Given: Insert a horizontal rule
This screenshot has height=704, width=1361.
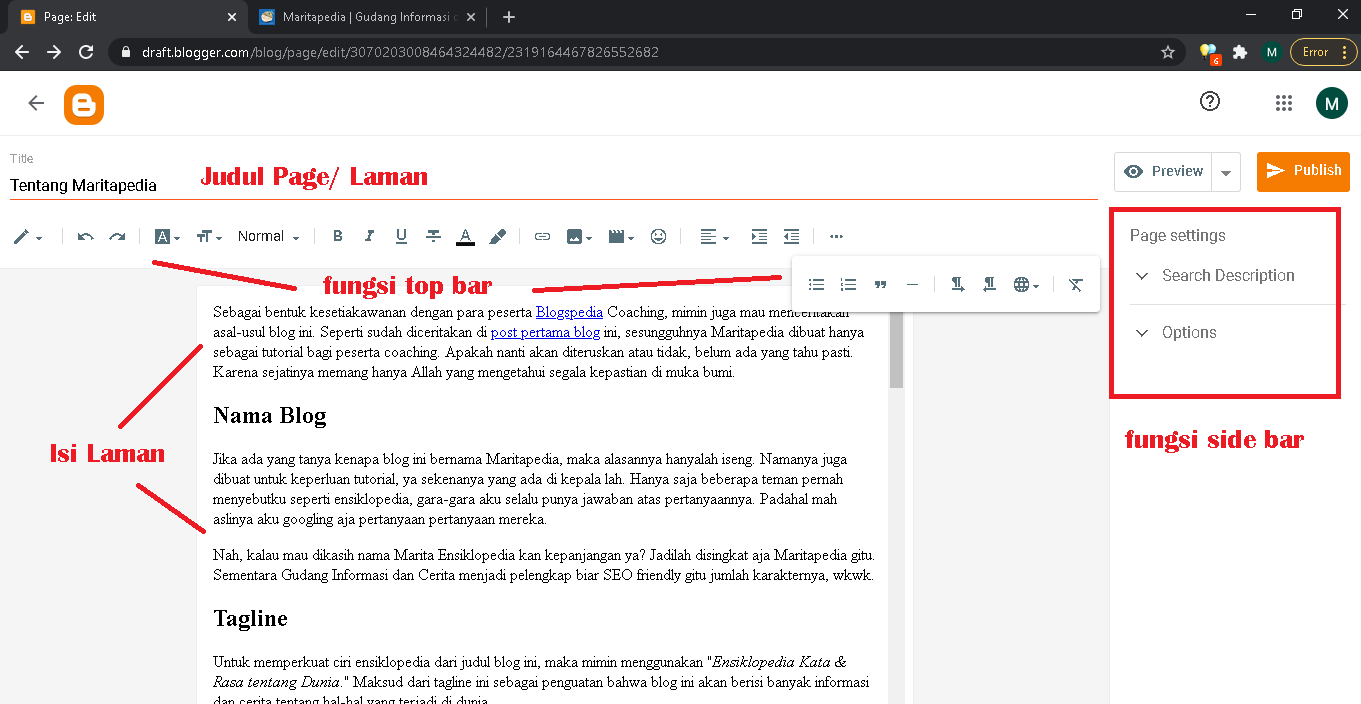Looking at the screenshot, I should point(912,284).
